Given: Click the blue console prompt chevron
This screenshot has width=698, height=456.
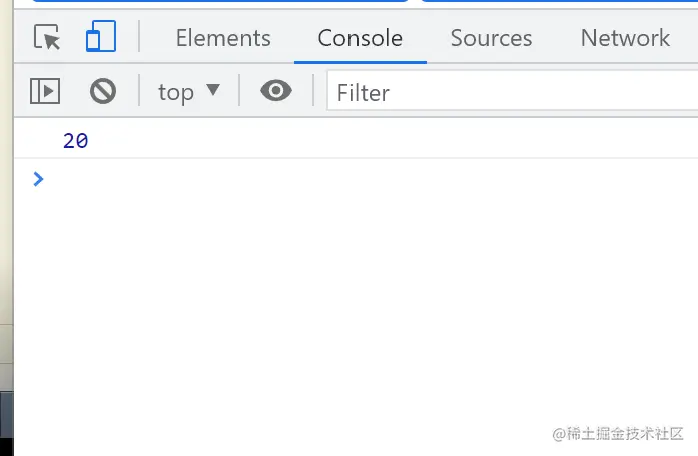Looking at the screenshot, I should (x=38, y=179).
